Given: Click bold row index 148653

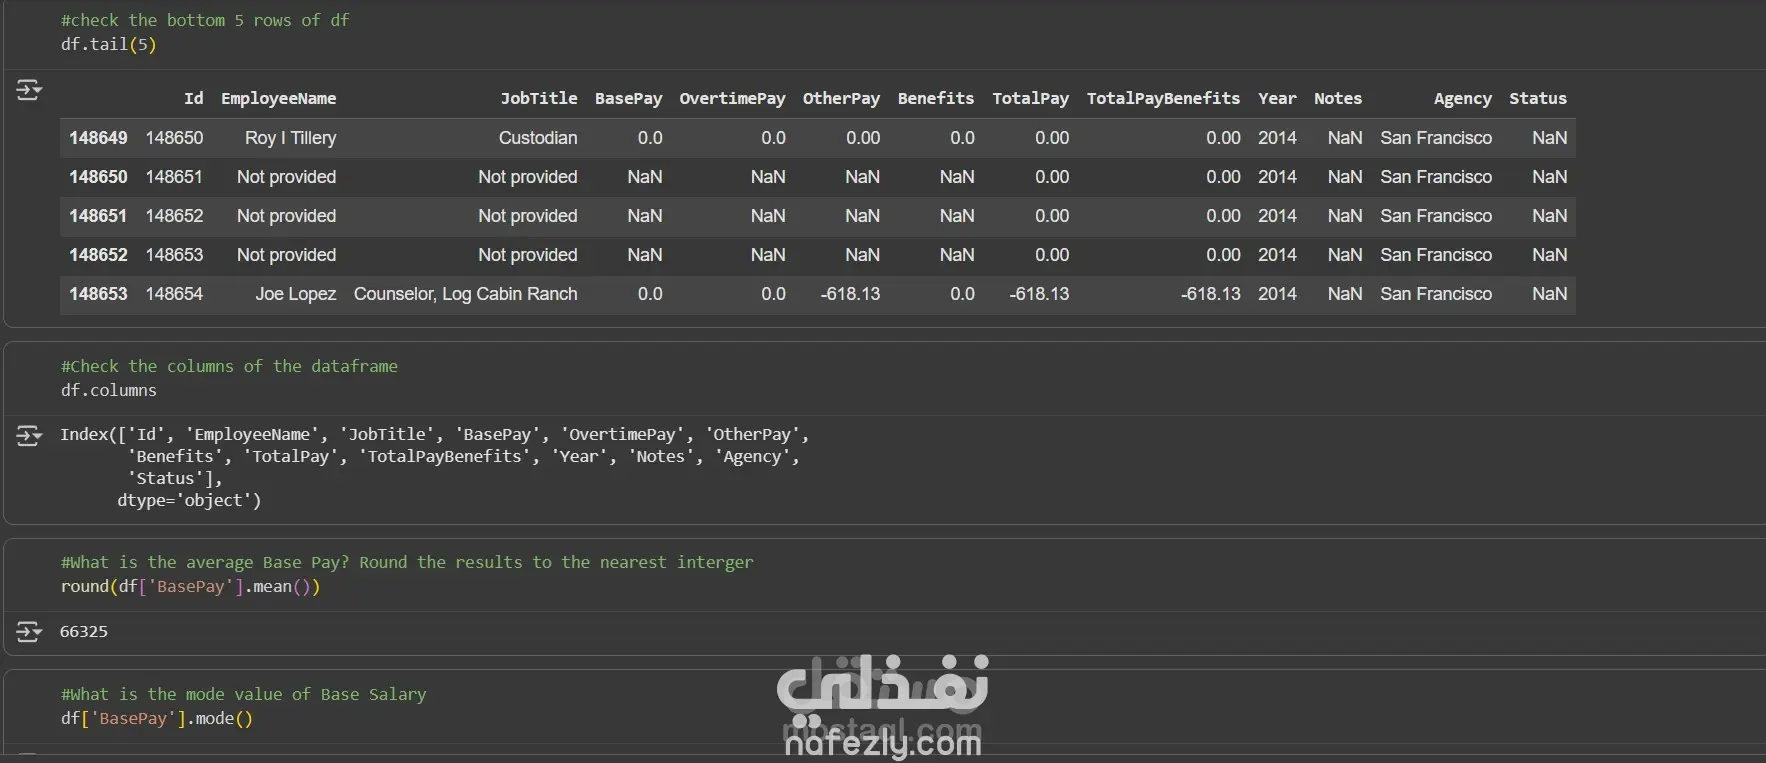Looking at the screenshot, I should click(x=98, y=294).
